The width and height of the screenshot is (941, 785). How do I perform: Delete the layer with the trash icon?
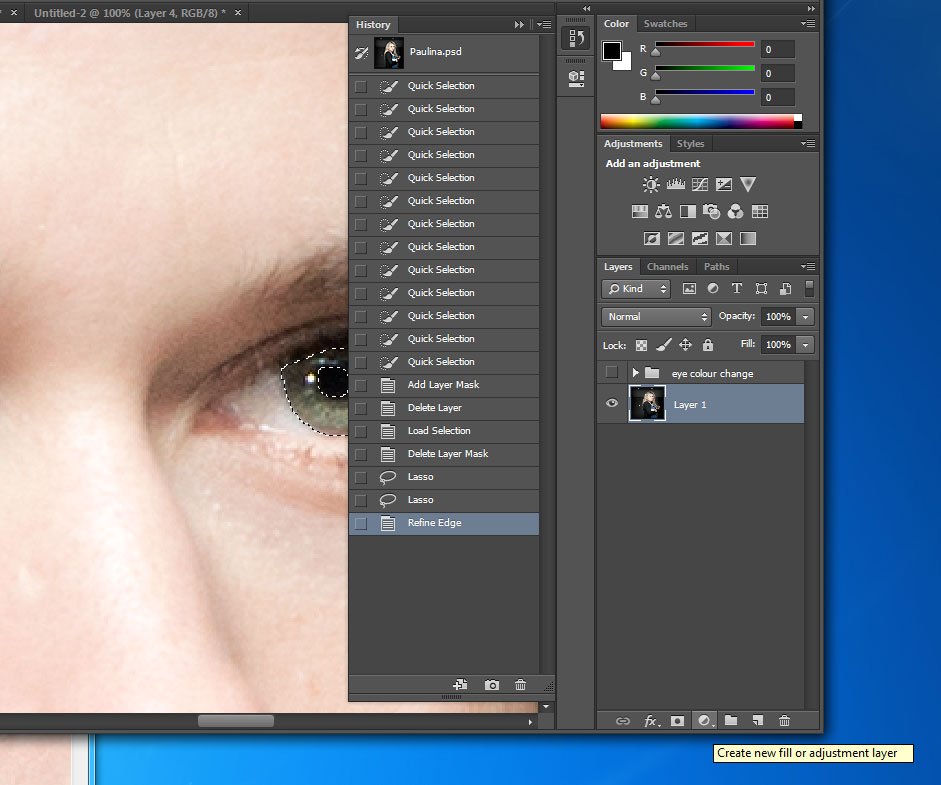point(784,720)
